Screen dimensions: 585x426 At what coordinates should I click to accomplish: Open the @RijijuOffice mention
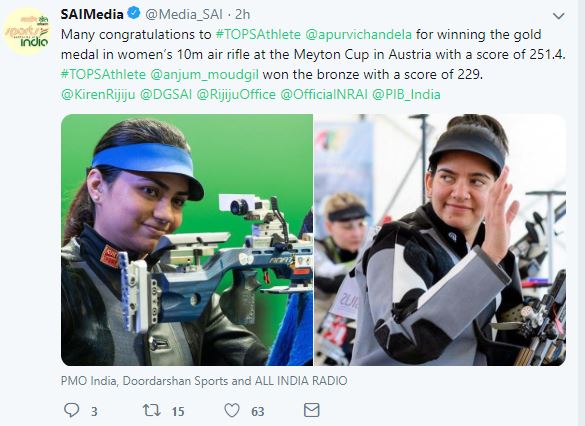click(x=236, y=94)
